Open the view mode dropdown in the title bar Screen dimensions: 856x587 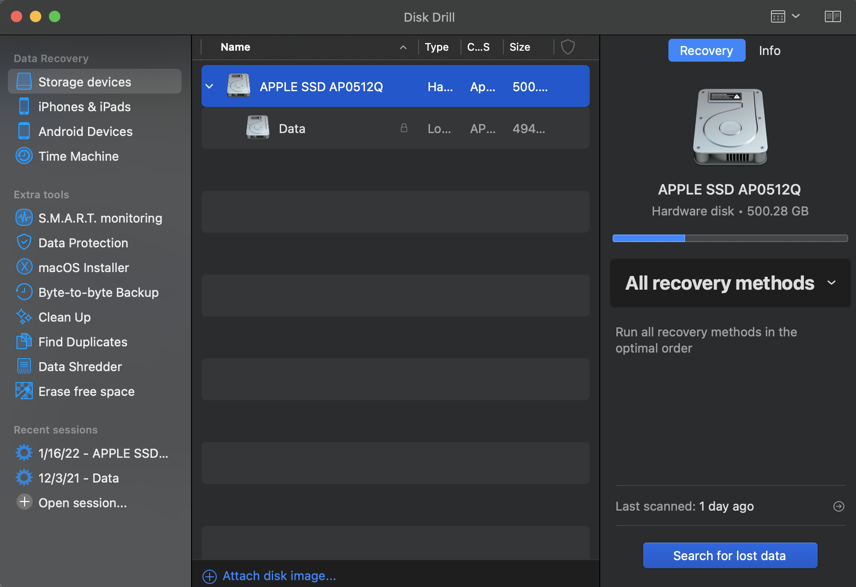[x=785, y=16]
